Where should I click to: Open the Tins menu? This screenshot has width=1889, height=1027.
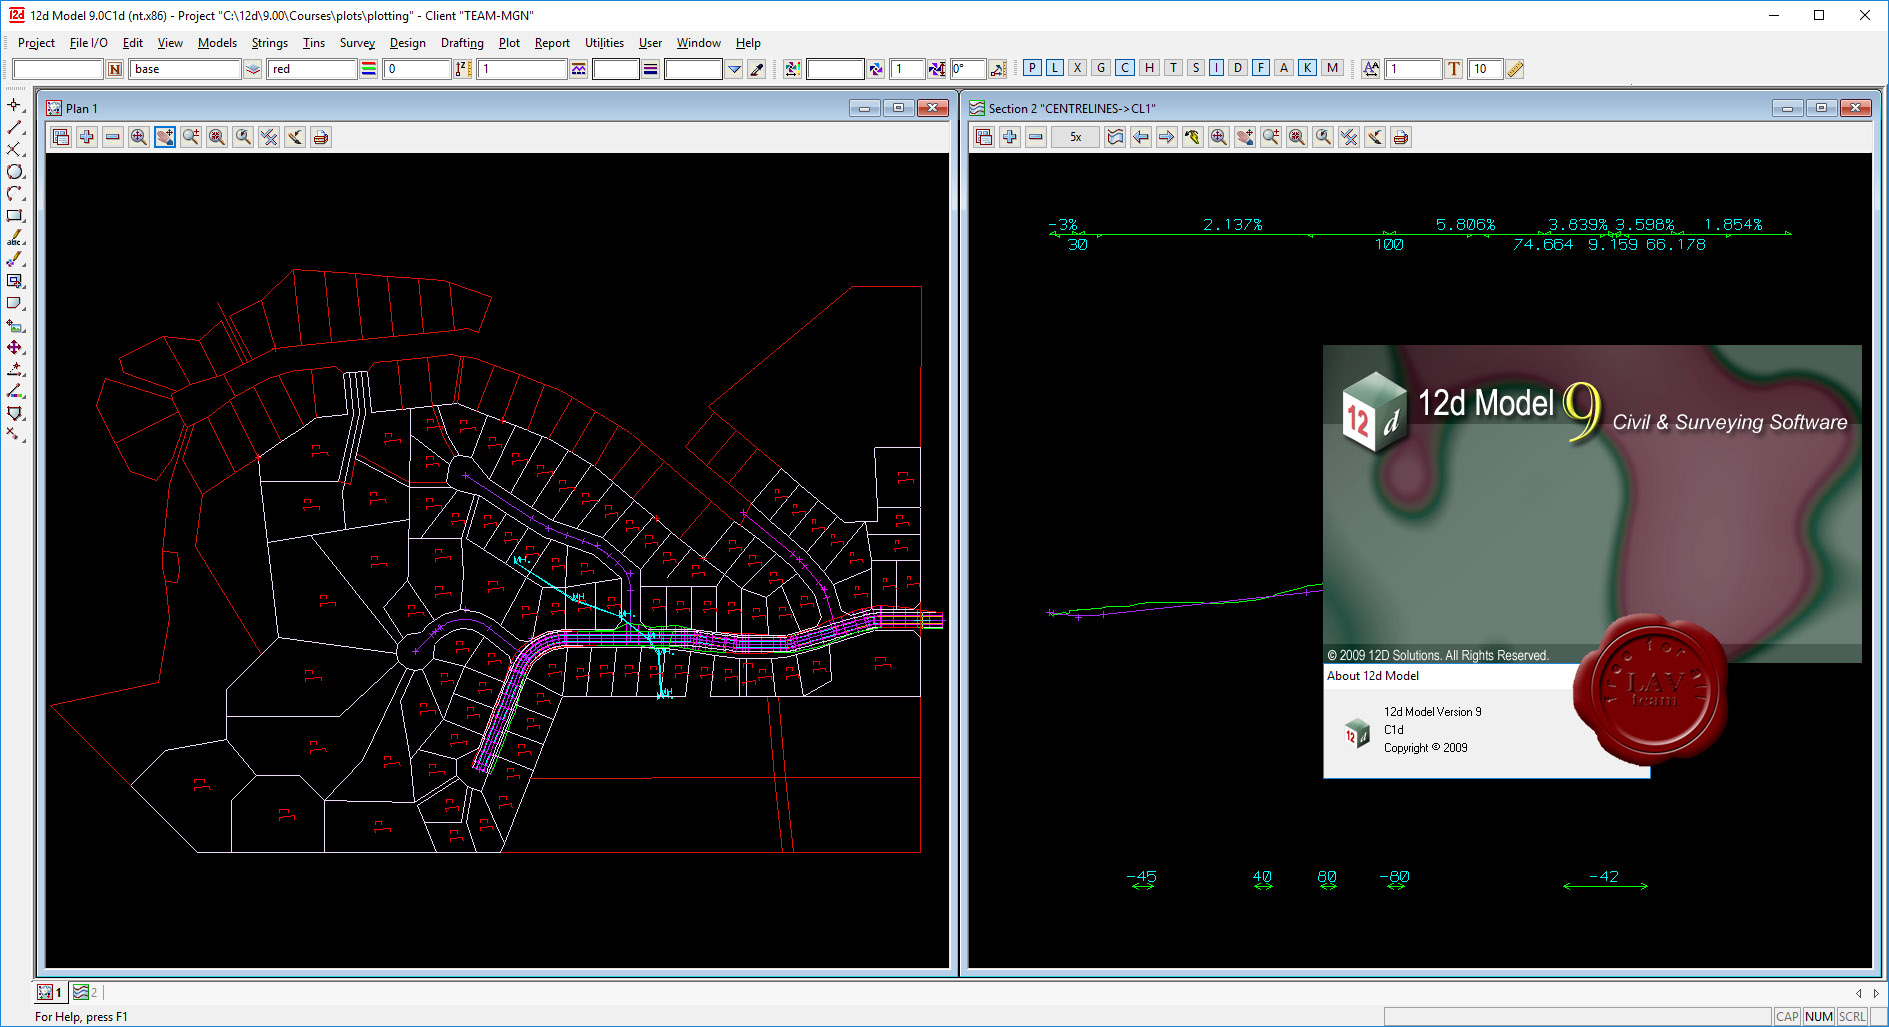(x=314, y=43)
